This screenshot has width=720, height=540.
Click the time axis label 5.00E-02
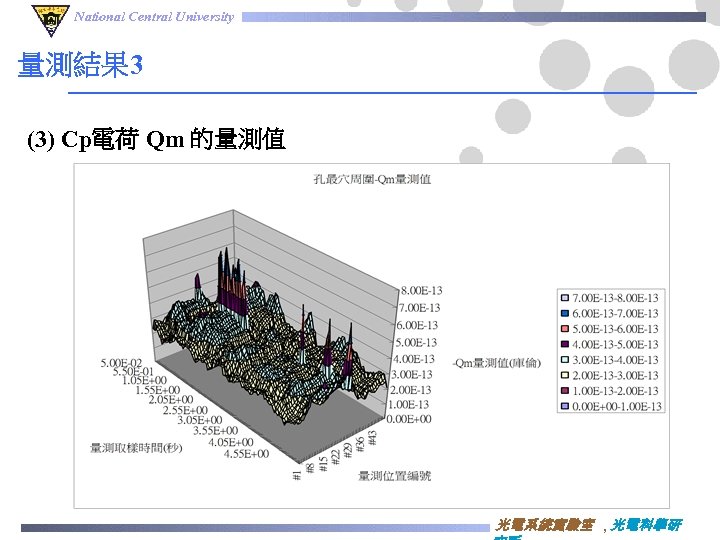coord(122,363)
